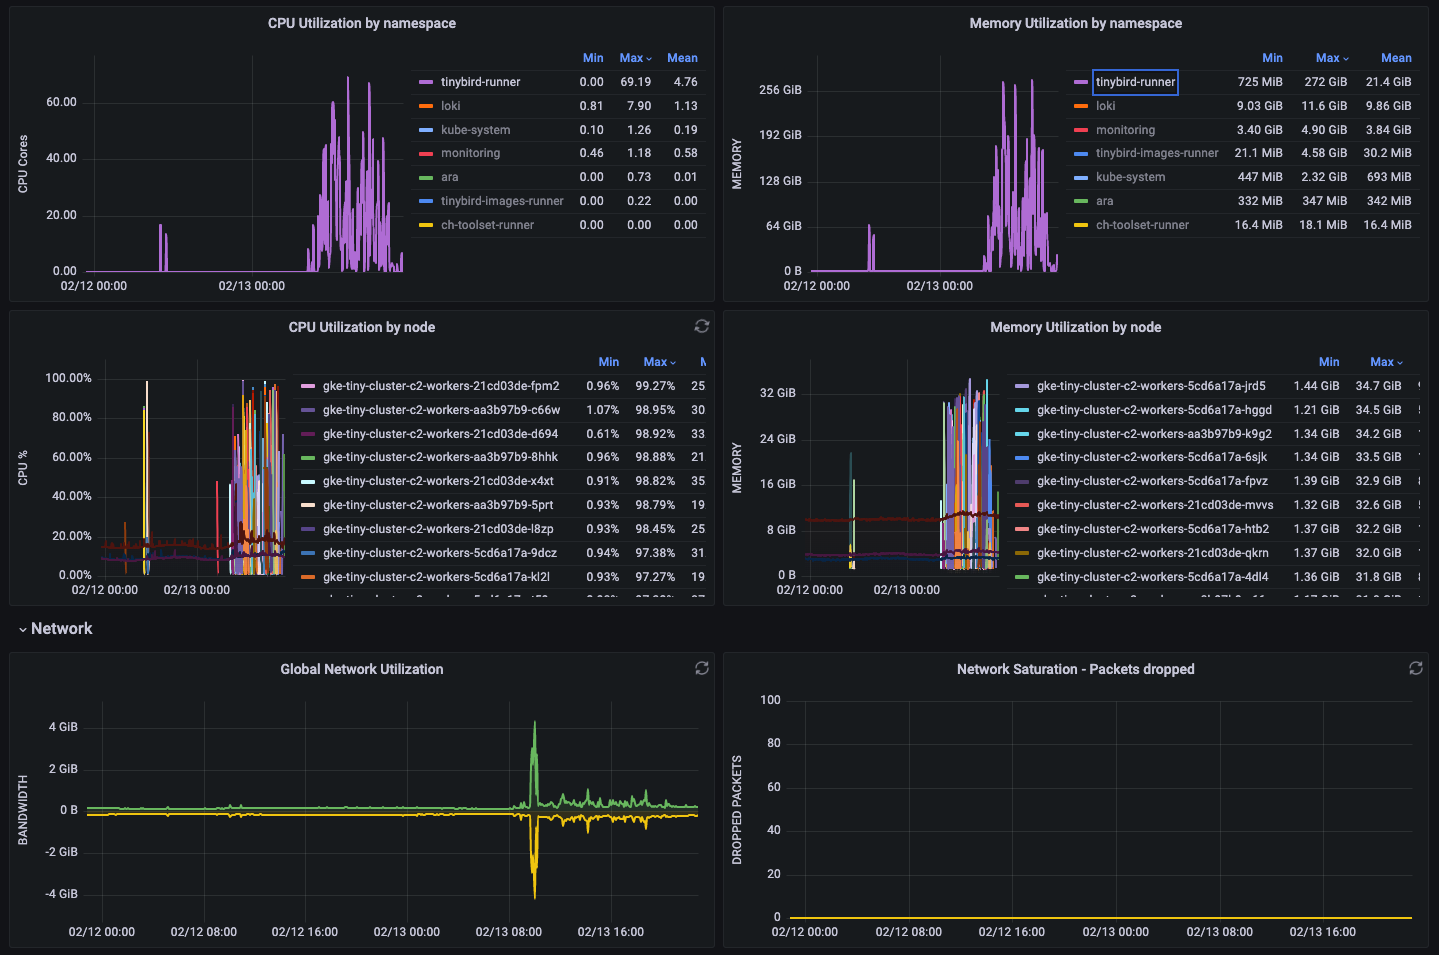Click loki series color icon in Memory namespace legend

[1080, 106]
